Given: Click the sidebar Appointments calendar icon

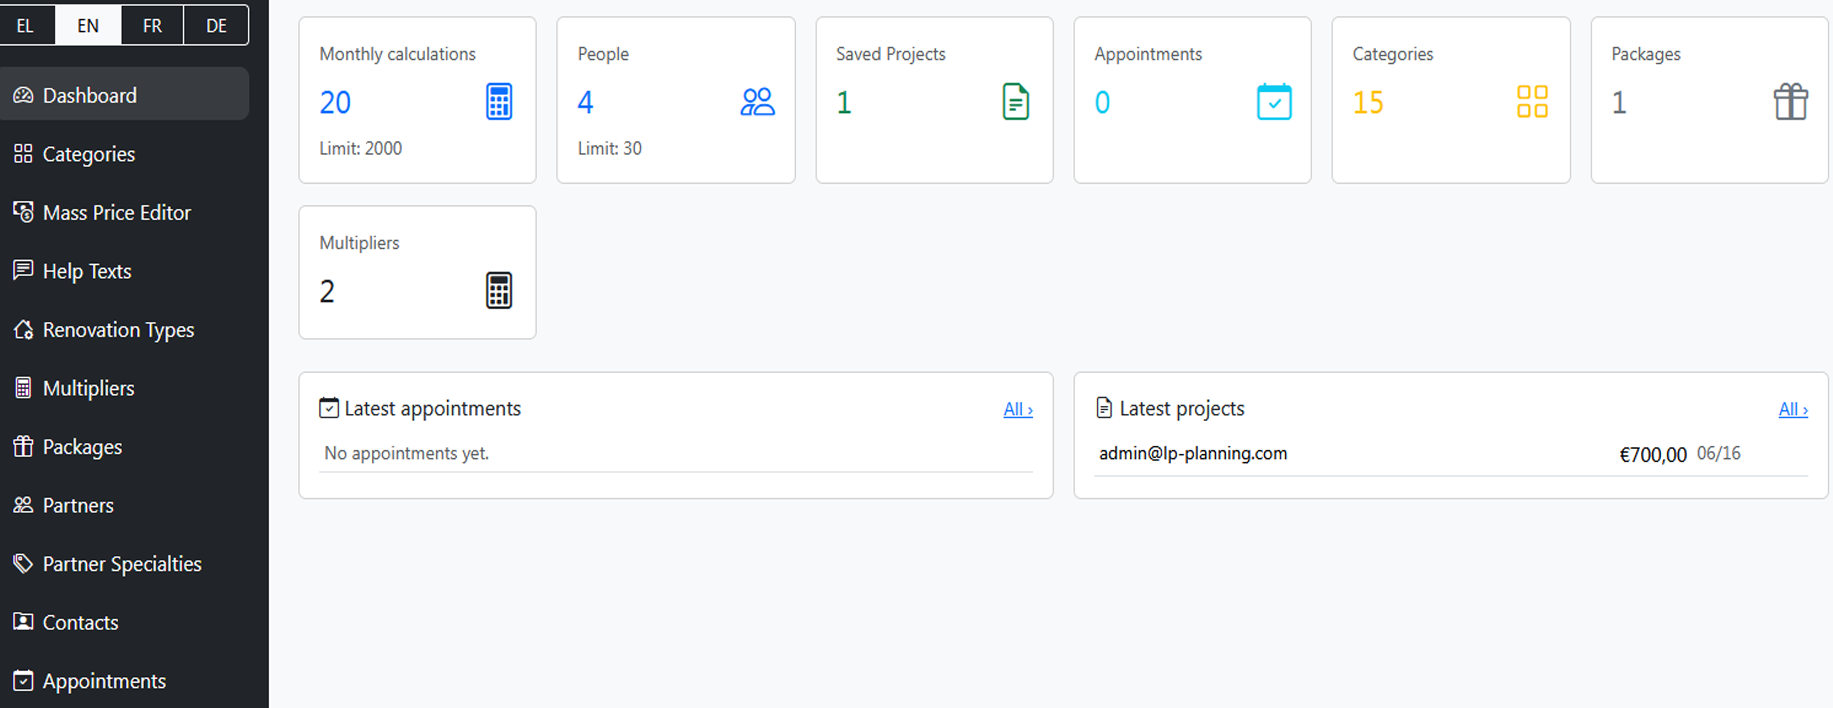Looking at the screenshot, I should click(23, 680).
